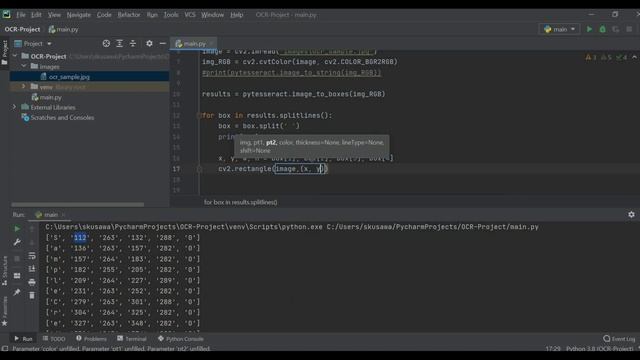Click the Stop icon in top toolbar

click(x=629, y=29)
